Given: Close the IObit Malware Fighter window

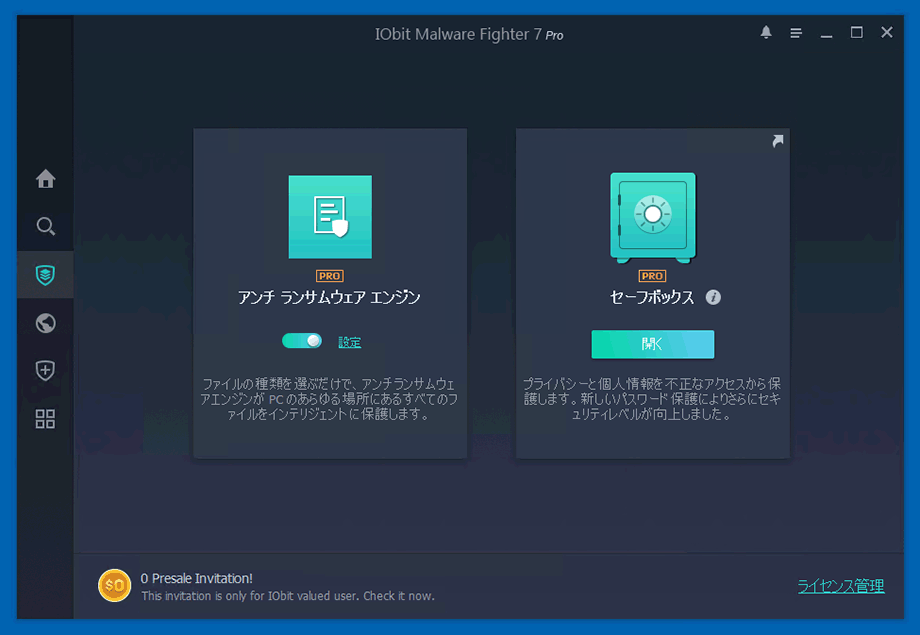Looking at the screenshot, I should click(887, 32).
